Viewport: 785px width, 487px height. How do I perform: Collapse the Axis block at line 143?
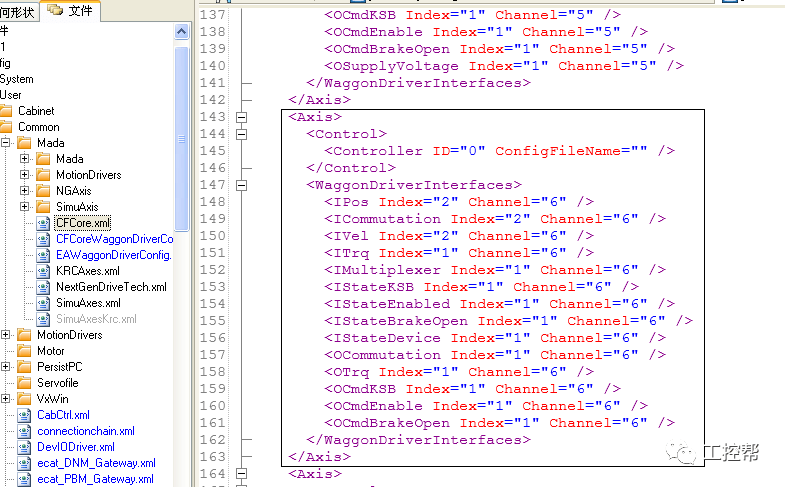point(241,117)
